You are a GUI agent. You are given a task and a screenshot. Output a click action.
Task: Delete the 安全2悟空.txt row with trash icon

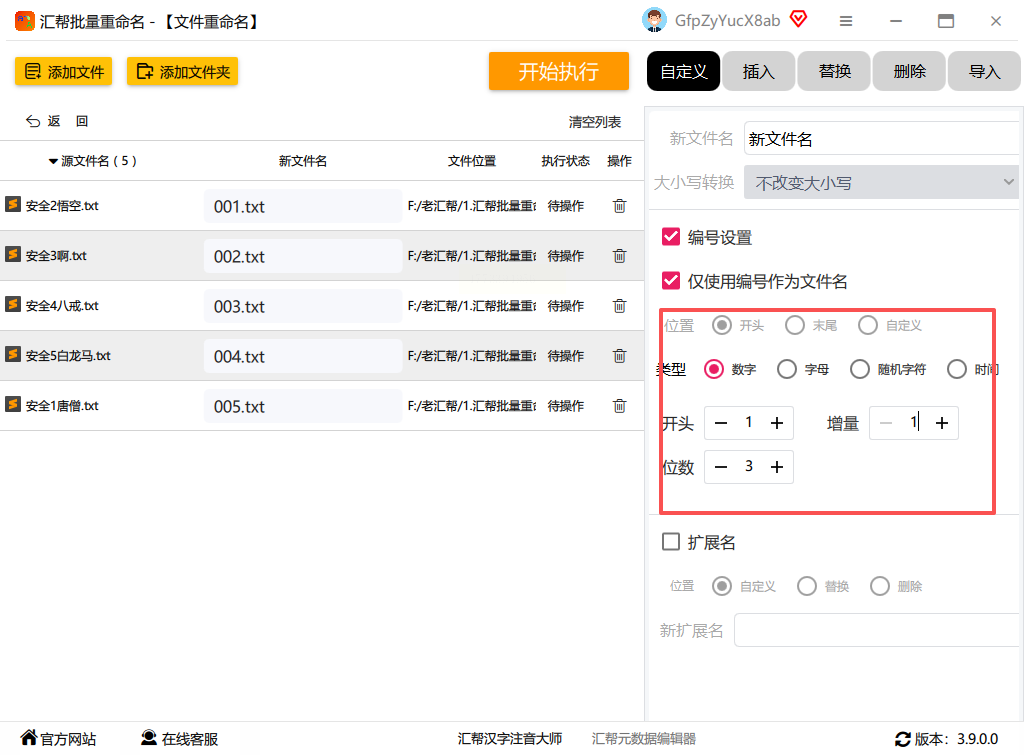(619, 206)
